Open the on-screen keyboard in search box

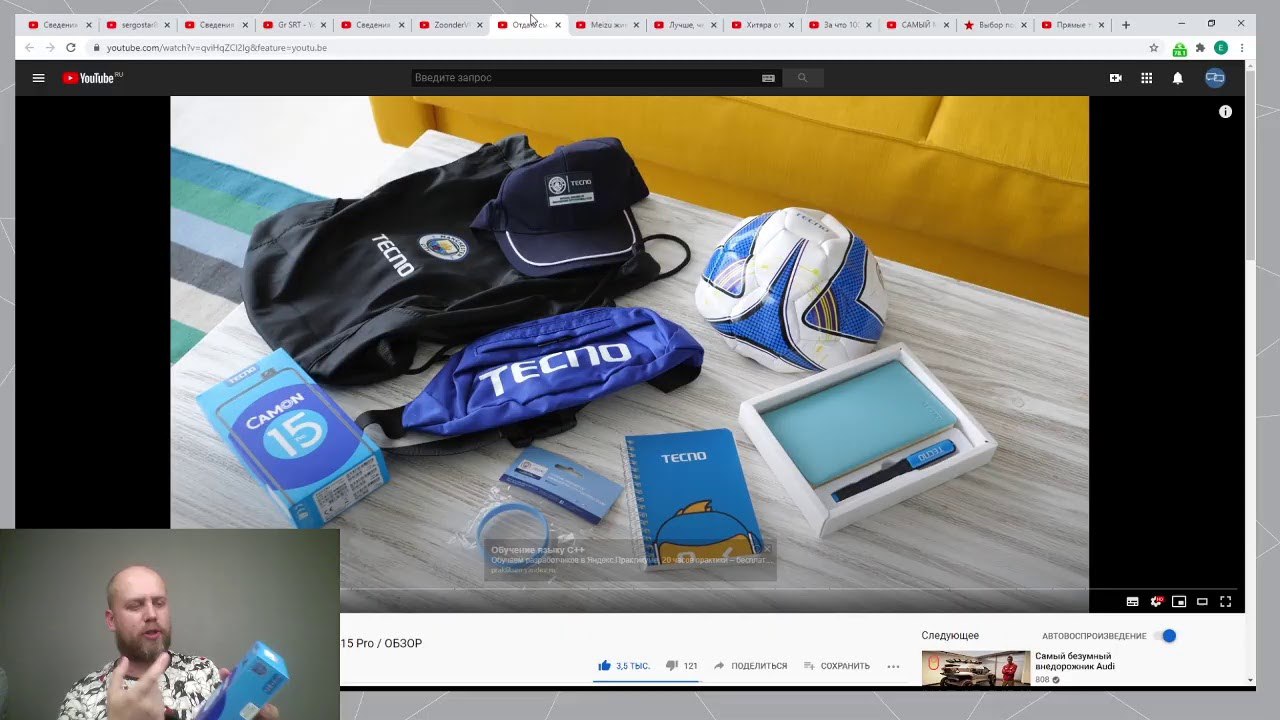pos(768,78)
